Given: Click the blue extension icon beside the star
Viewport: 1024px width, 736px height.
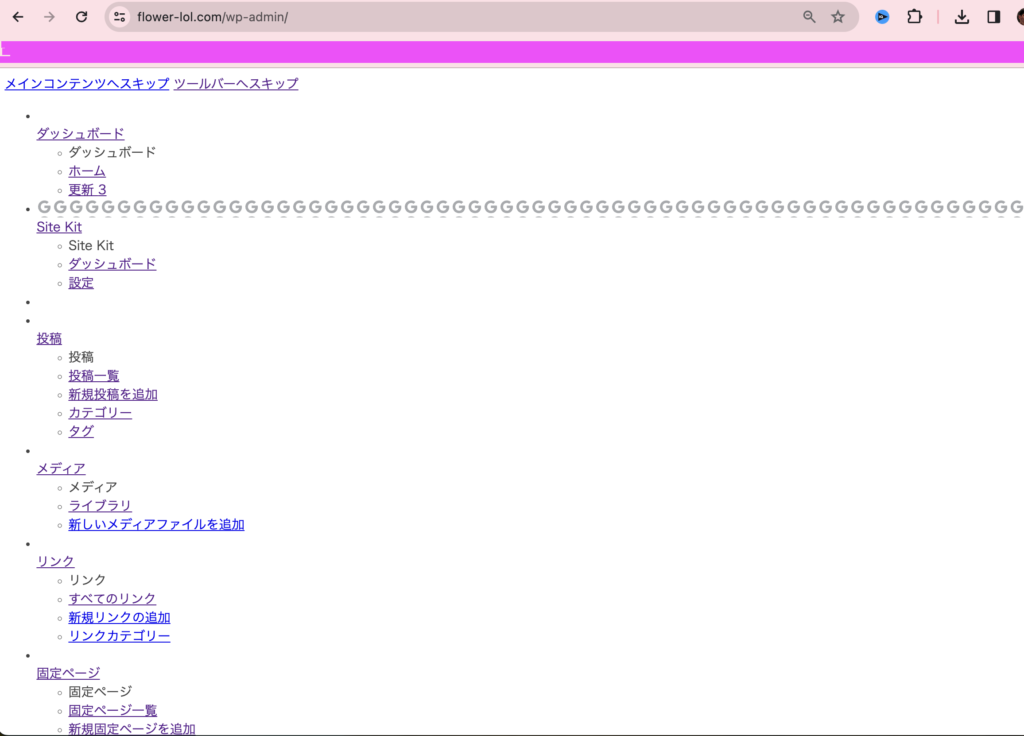Looking at the screenshot, I should pos(882,17).
